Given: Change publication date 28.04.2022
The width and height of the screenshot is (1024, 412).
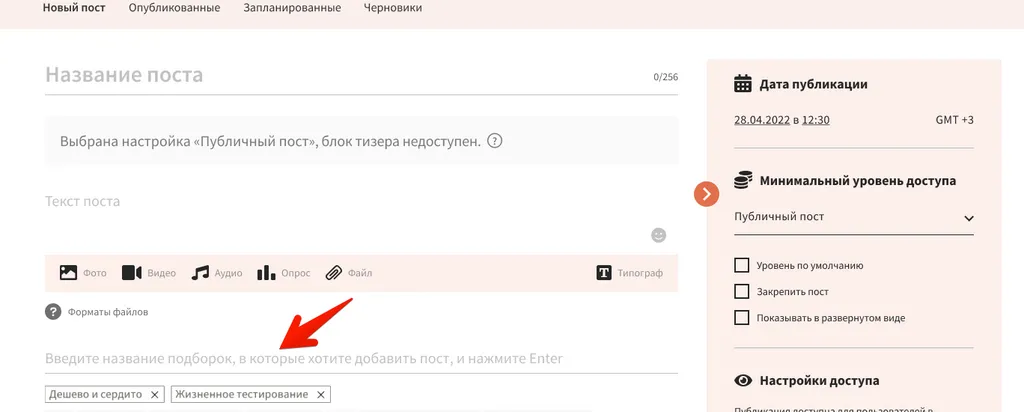Looking at the screenshot, I should coord(761,120).
